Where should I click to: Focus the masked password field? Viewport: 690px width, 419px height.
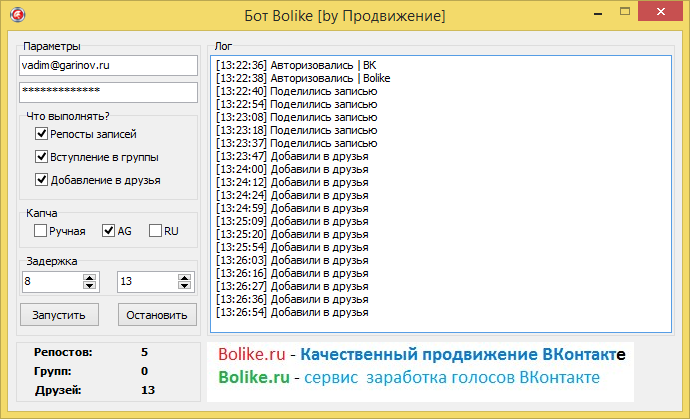click(x=108, y=92)
